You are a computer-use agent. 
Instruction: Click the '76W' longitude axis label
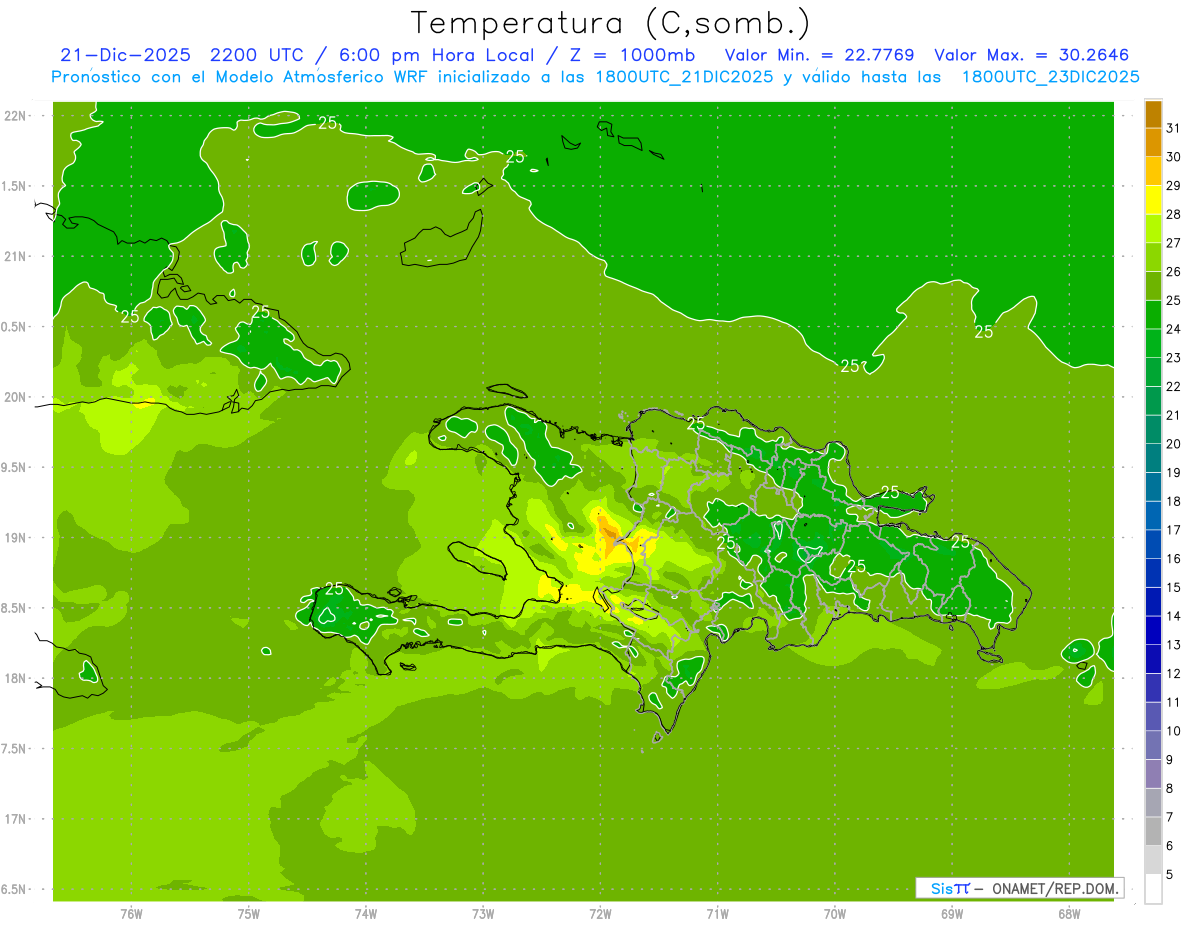click(131, 914)
